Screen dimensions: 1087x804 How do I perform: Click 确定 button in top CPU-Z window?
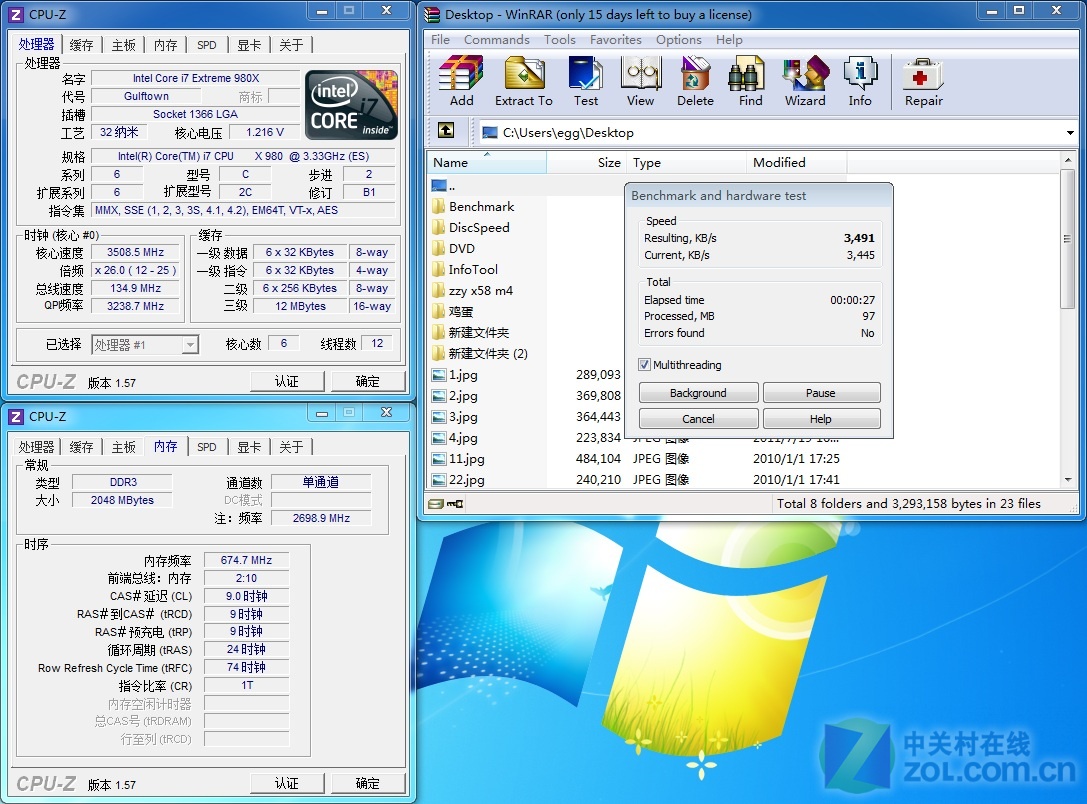(367, 381)
